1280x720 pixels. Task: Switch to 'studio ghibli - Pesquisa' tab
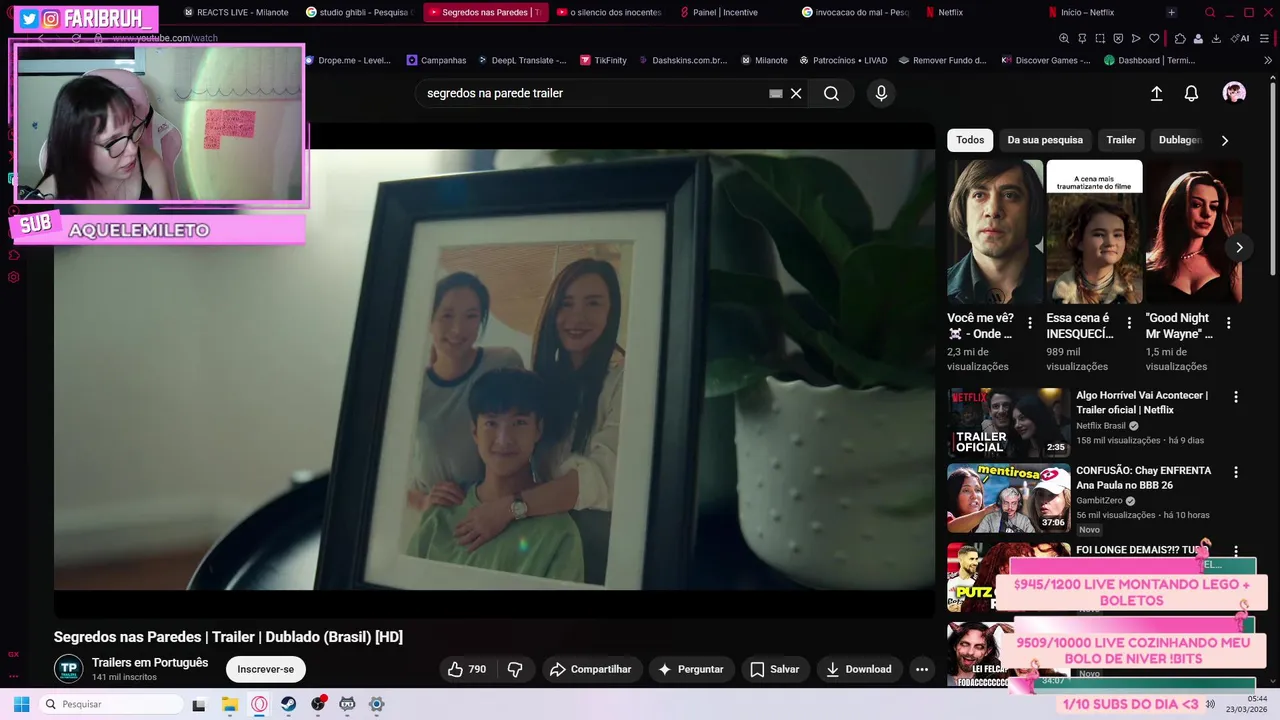[x=358, y=13]
